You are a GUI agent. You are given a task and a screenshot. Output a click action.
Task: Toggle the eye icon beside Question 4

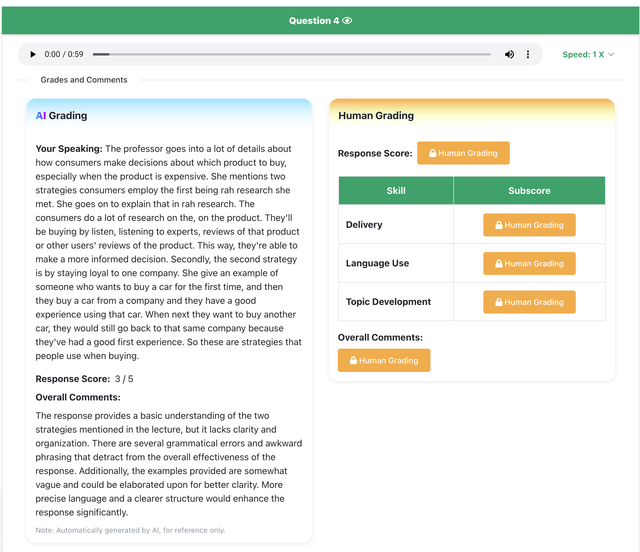click(x=347, y=20)
